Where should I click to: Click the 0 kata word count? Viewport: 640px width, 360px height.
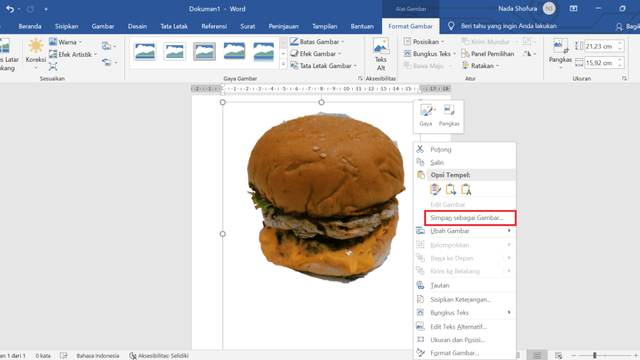click(43, 356)
